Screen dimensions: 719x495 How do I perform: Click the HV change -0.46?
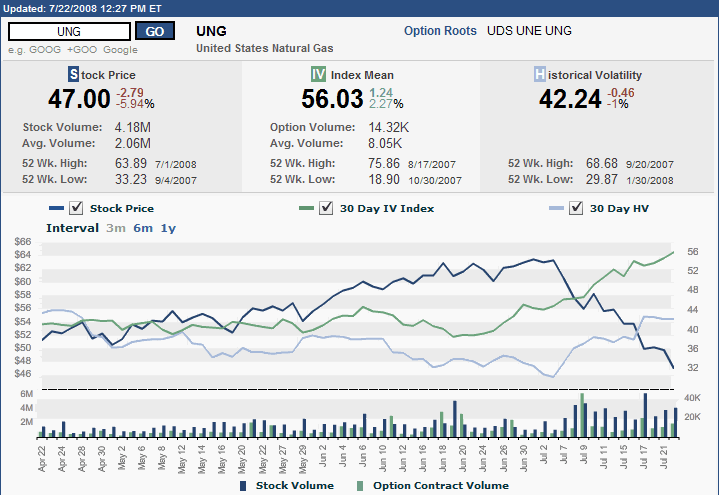pos(621,92)
